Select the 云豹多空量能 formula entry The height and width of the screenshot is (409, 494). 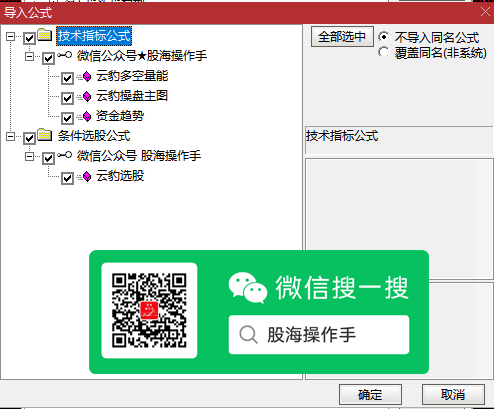132,76
